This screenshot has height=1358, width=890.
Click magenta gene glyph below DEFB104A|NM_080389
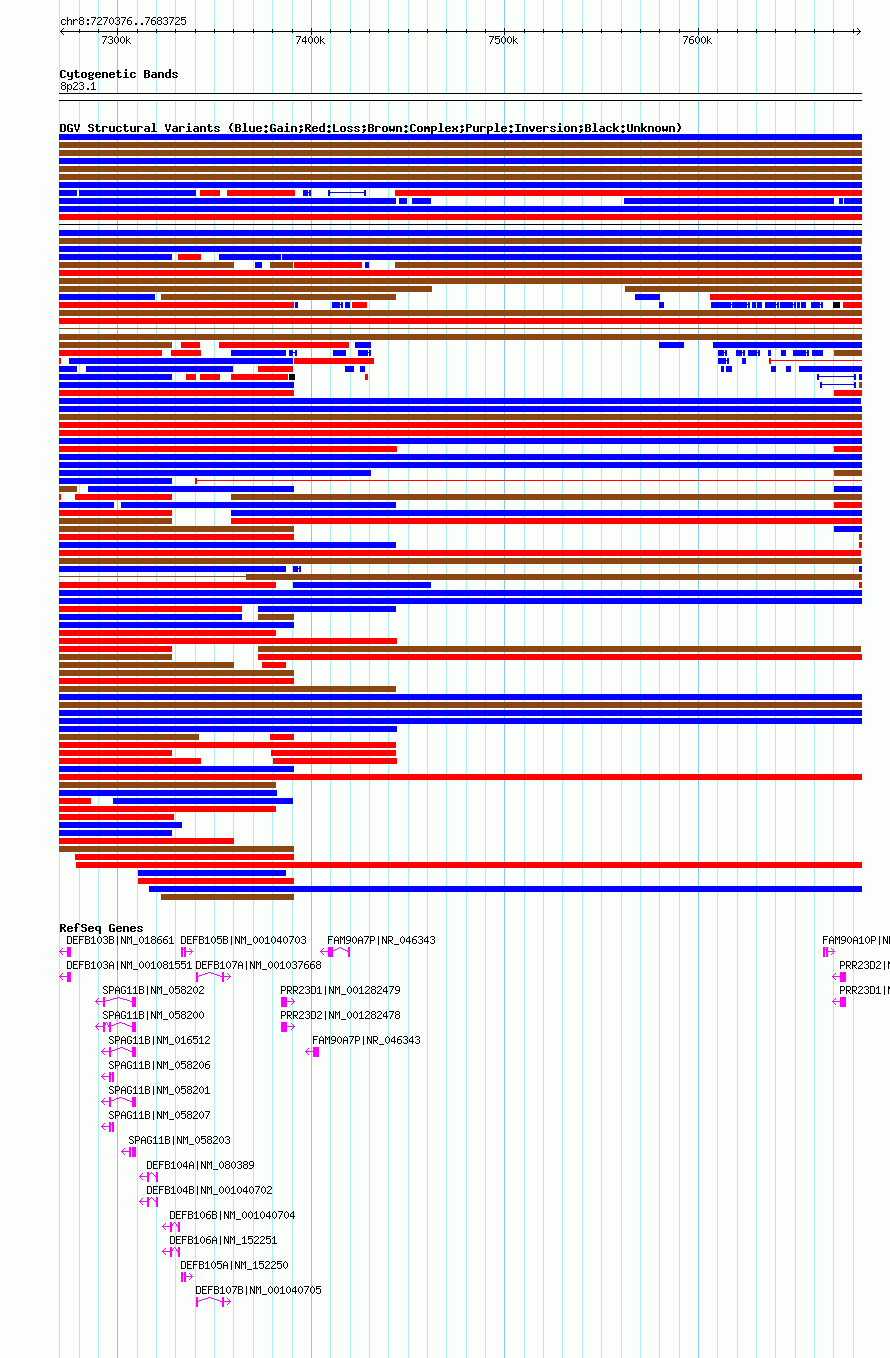coord(148,1177)
